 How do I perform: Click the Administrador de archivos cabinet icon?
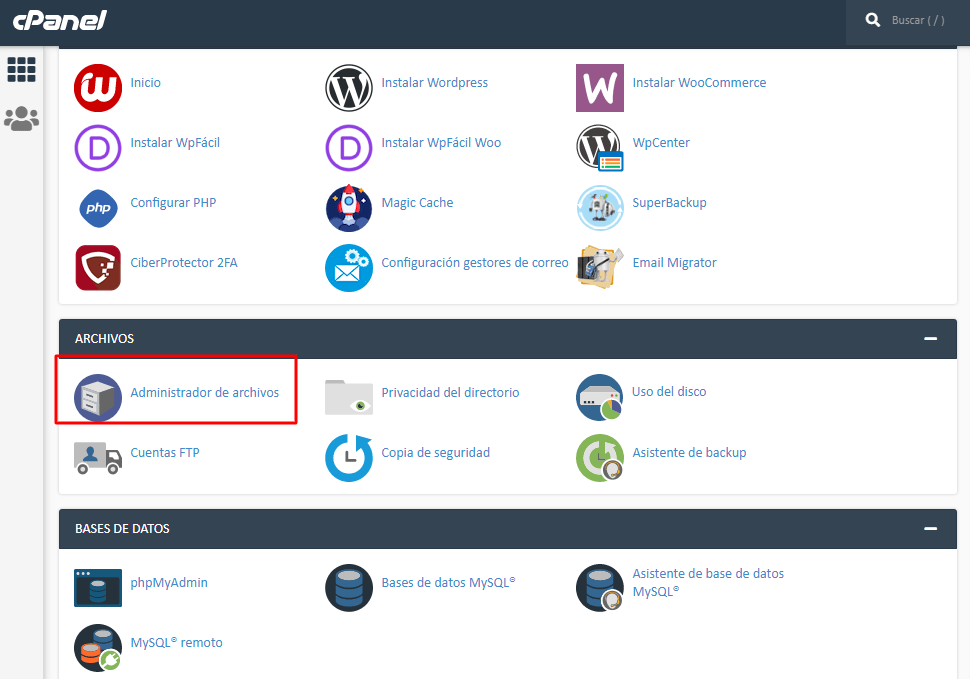point(98,398)
